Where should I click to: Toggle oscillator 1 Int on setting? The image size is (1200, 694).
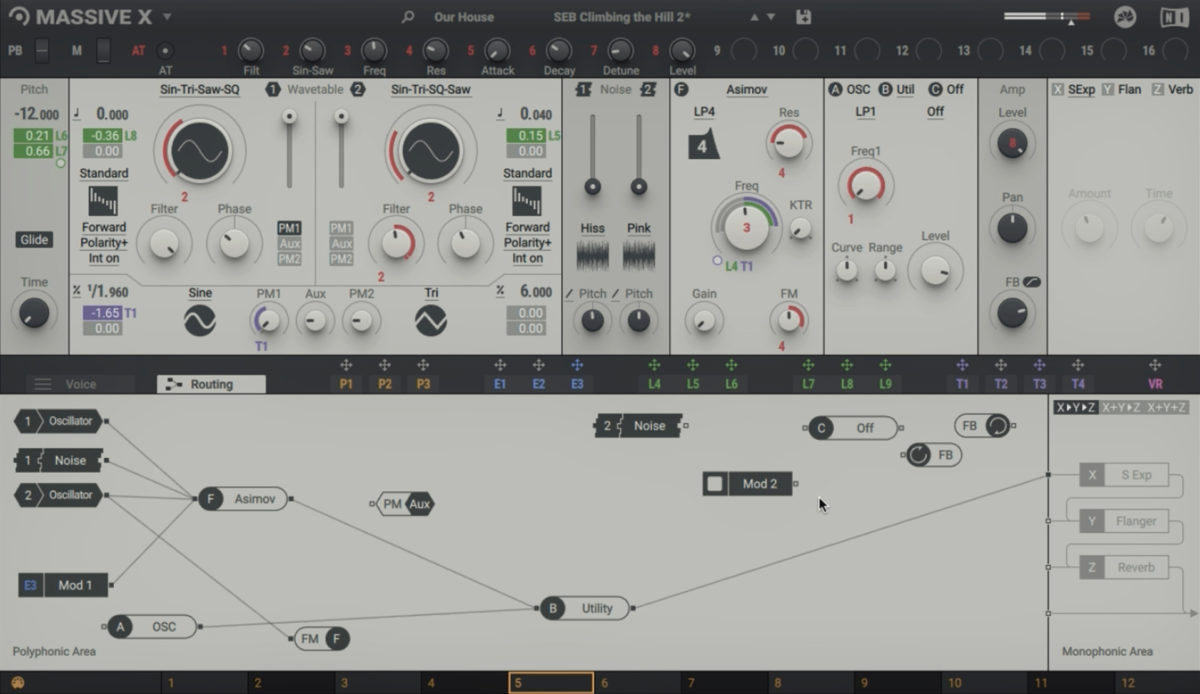tap(104, 259)
